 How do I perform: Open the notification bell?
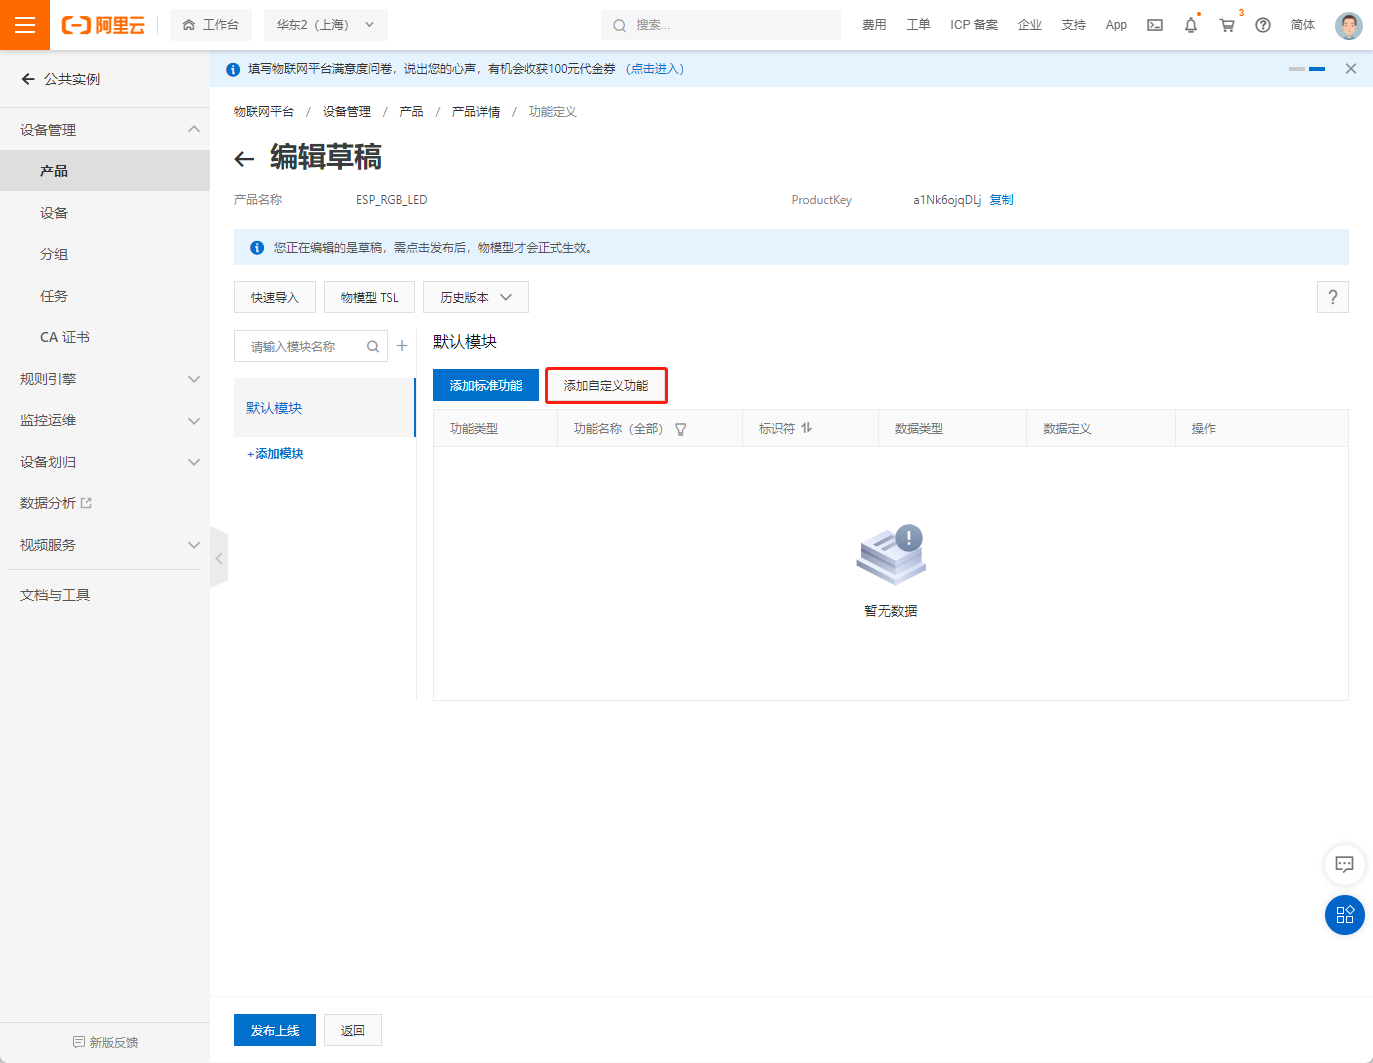(1191, 25)
